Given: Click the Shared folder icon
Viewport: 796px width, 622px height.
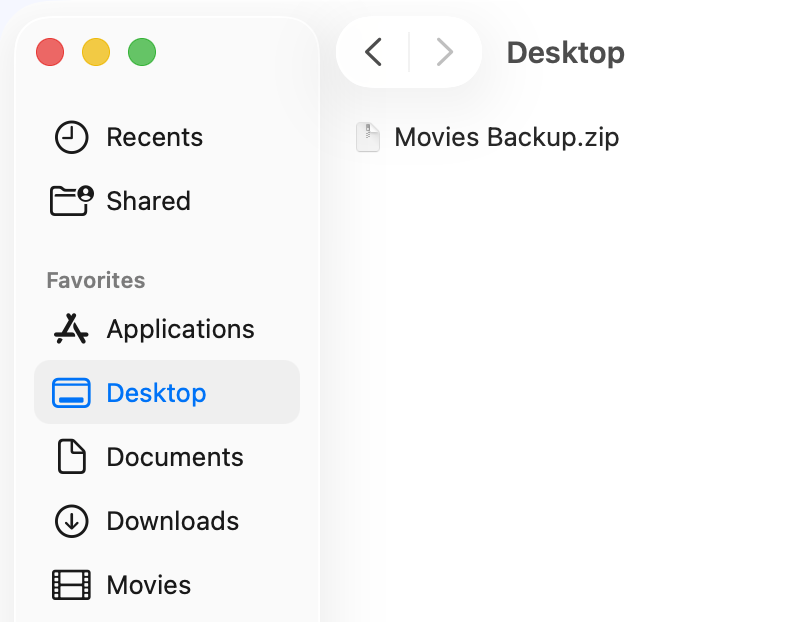Looking at the screenshot, I should [71, 201].
